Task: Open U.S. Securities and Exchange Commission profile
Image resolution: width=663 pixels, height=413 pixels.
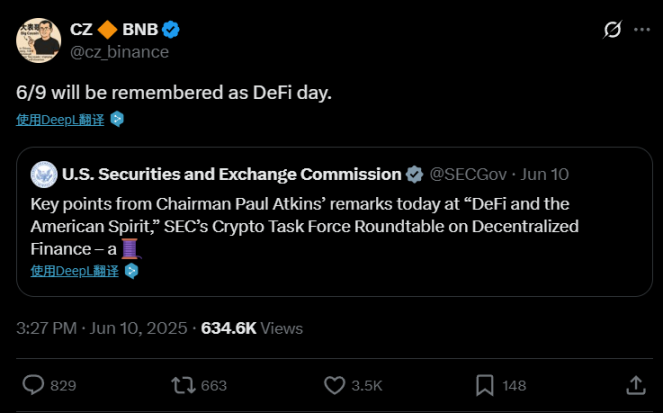Action: pyautogui.click(x=231, y=174)
